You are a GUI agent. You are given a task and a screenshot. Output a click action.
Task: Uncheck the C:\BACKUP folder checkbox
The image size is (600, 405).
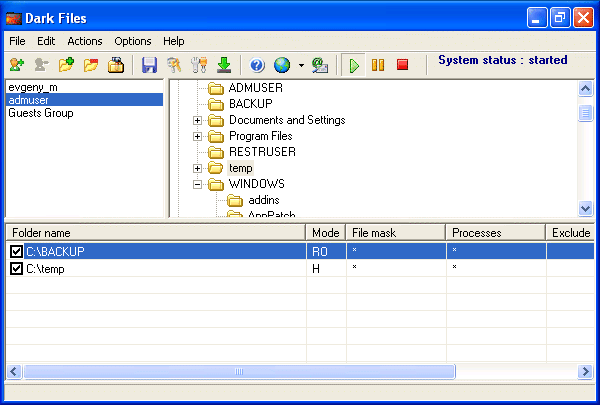tap(16, 251)
